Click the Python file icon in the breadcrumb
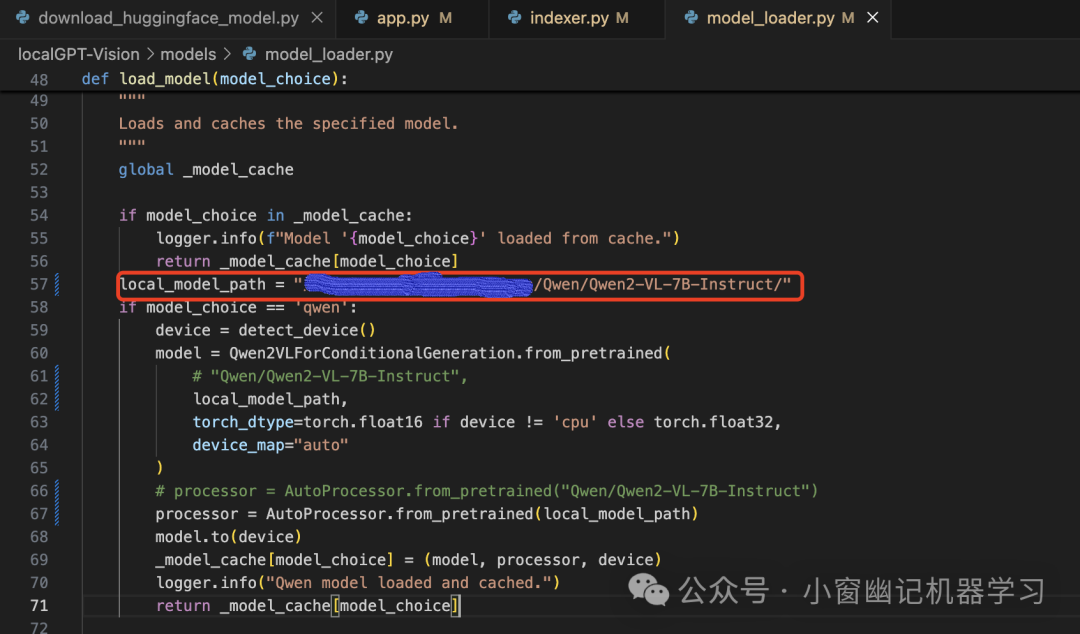The height and width of the screenshot is (634, 1080). (249, 54)
